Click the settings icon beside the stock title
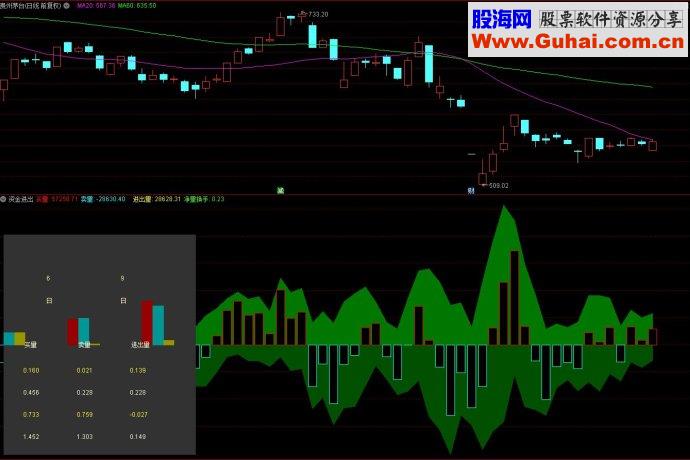Image resolution: width=690 pixels, height=460 pixels. [x=67, y=6]
